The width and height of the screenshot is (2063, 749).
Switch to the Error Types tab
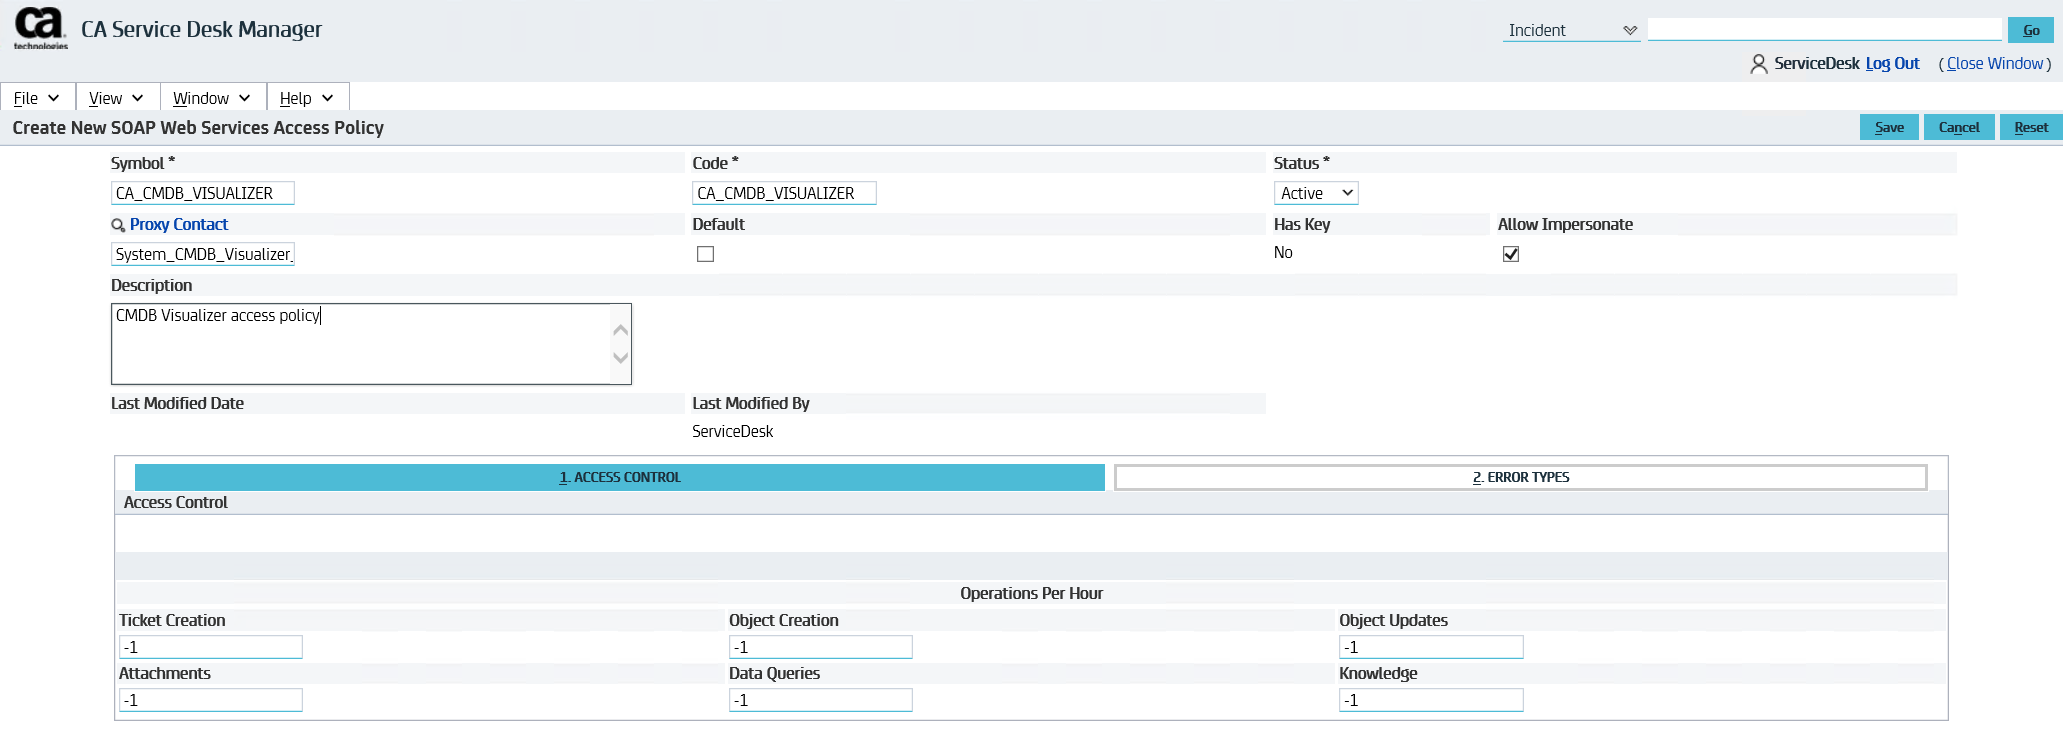pyautogui.click(x=1520, y=478)
